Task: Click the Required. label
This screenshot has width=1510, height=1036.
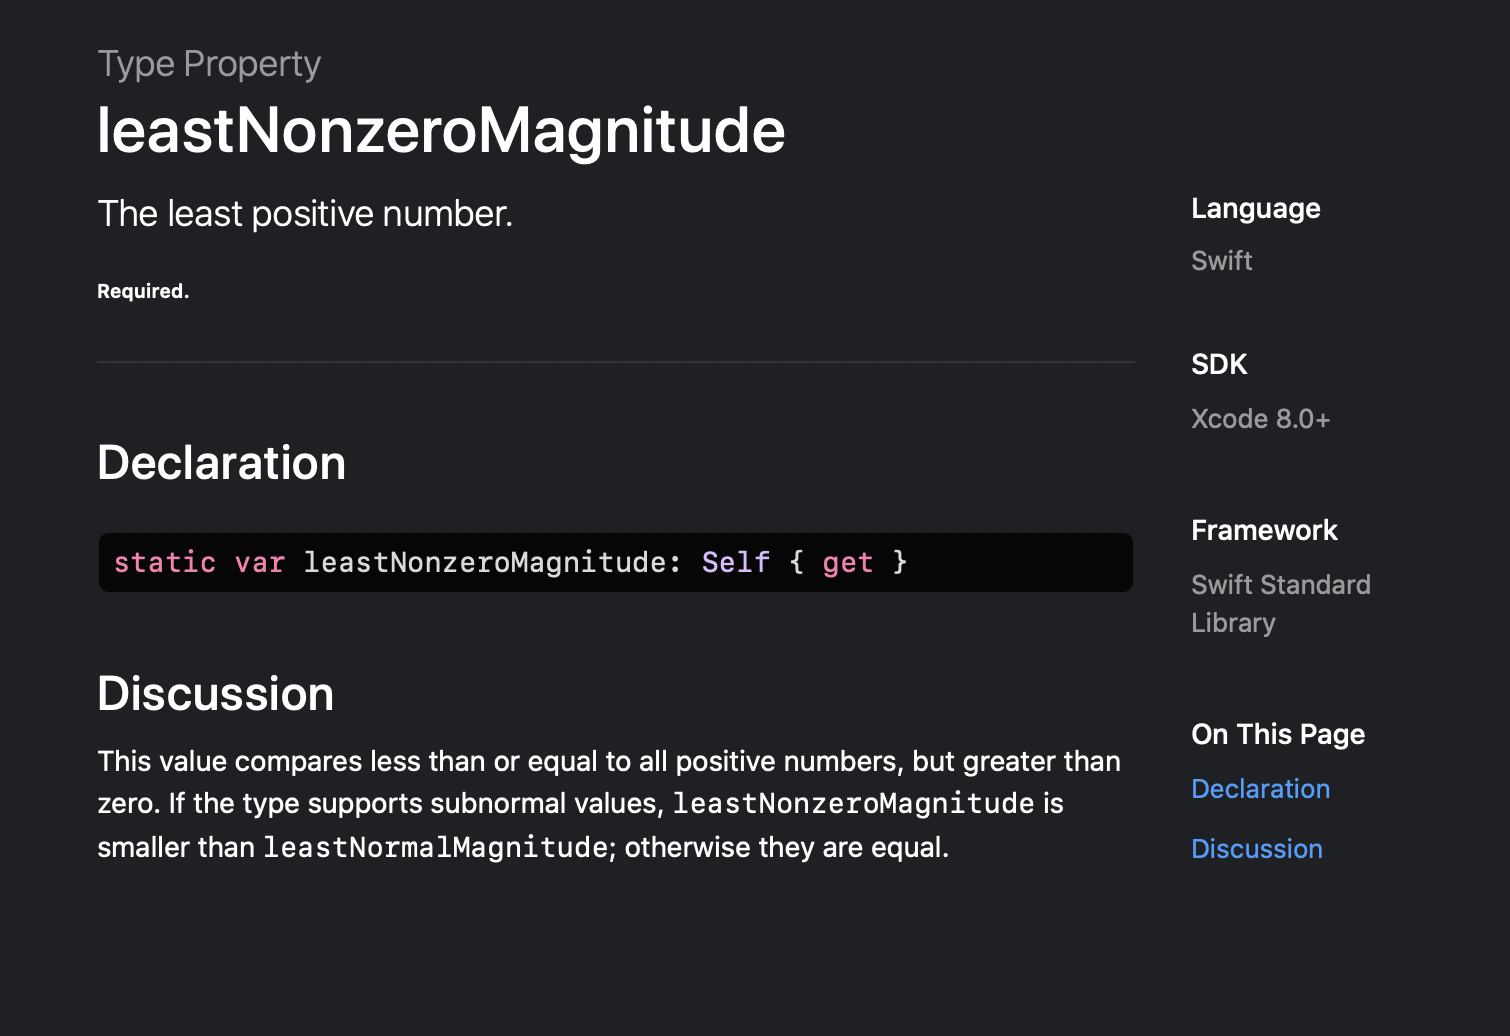Action: [143, 291]
